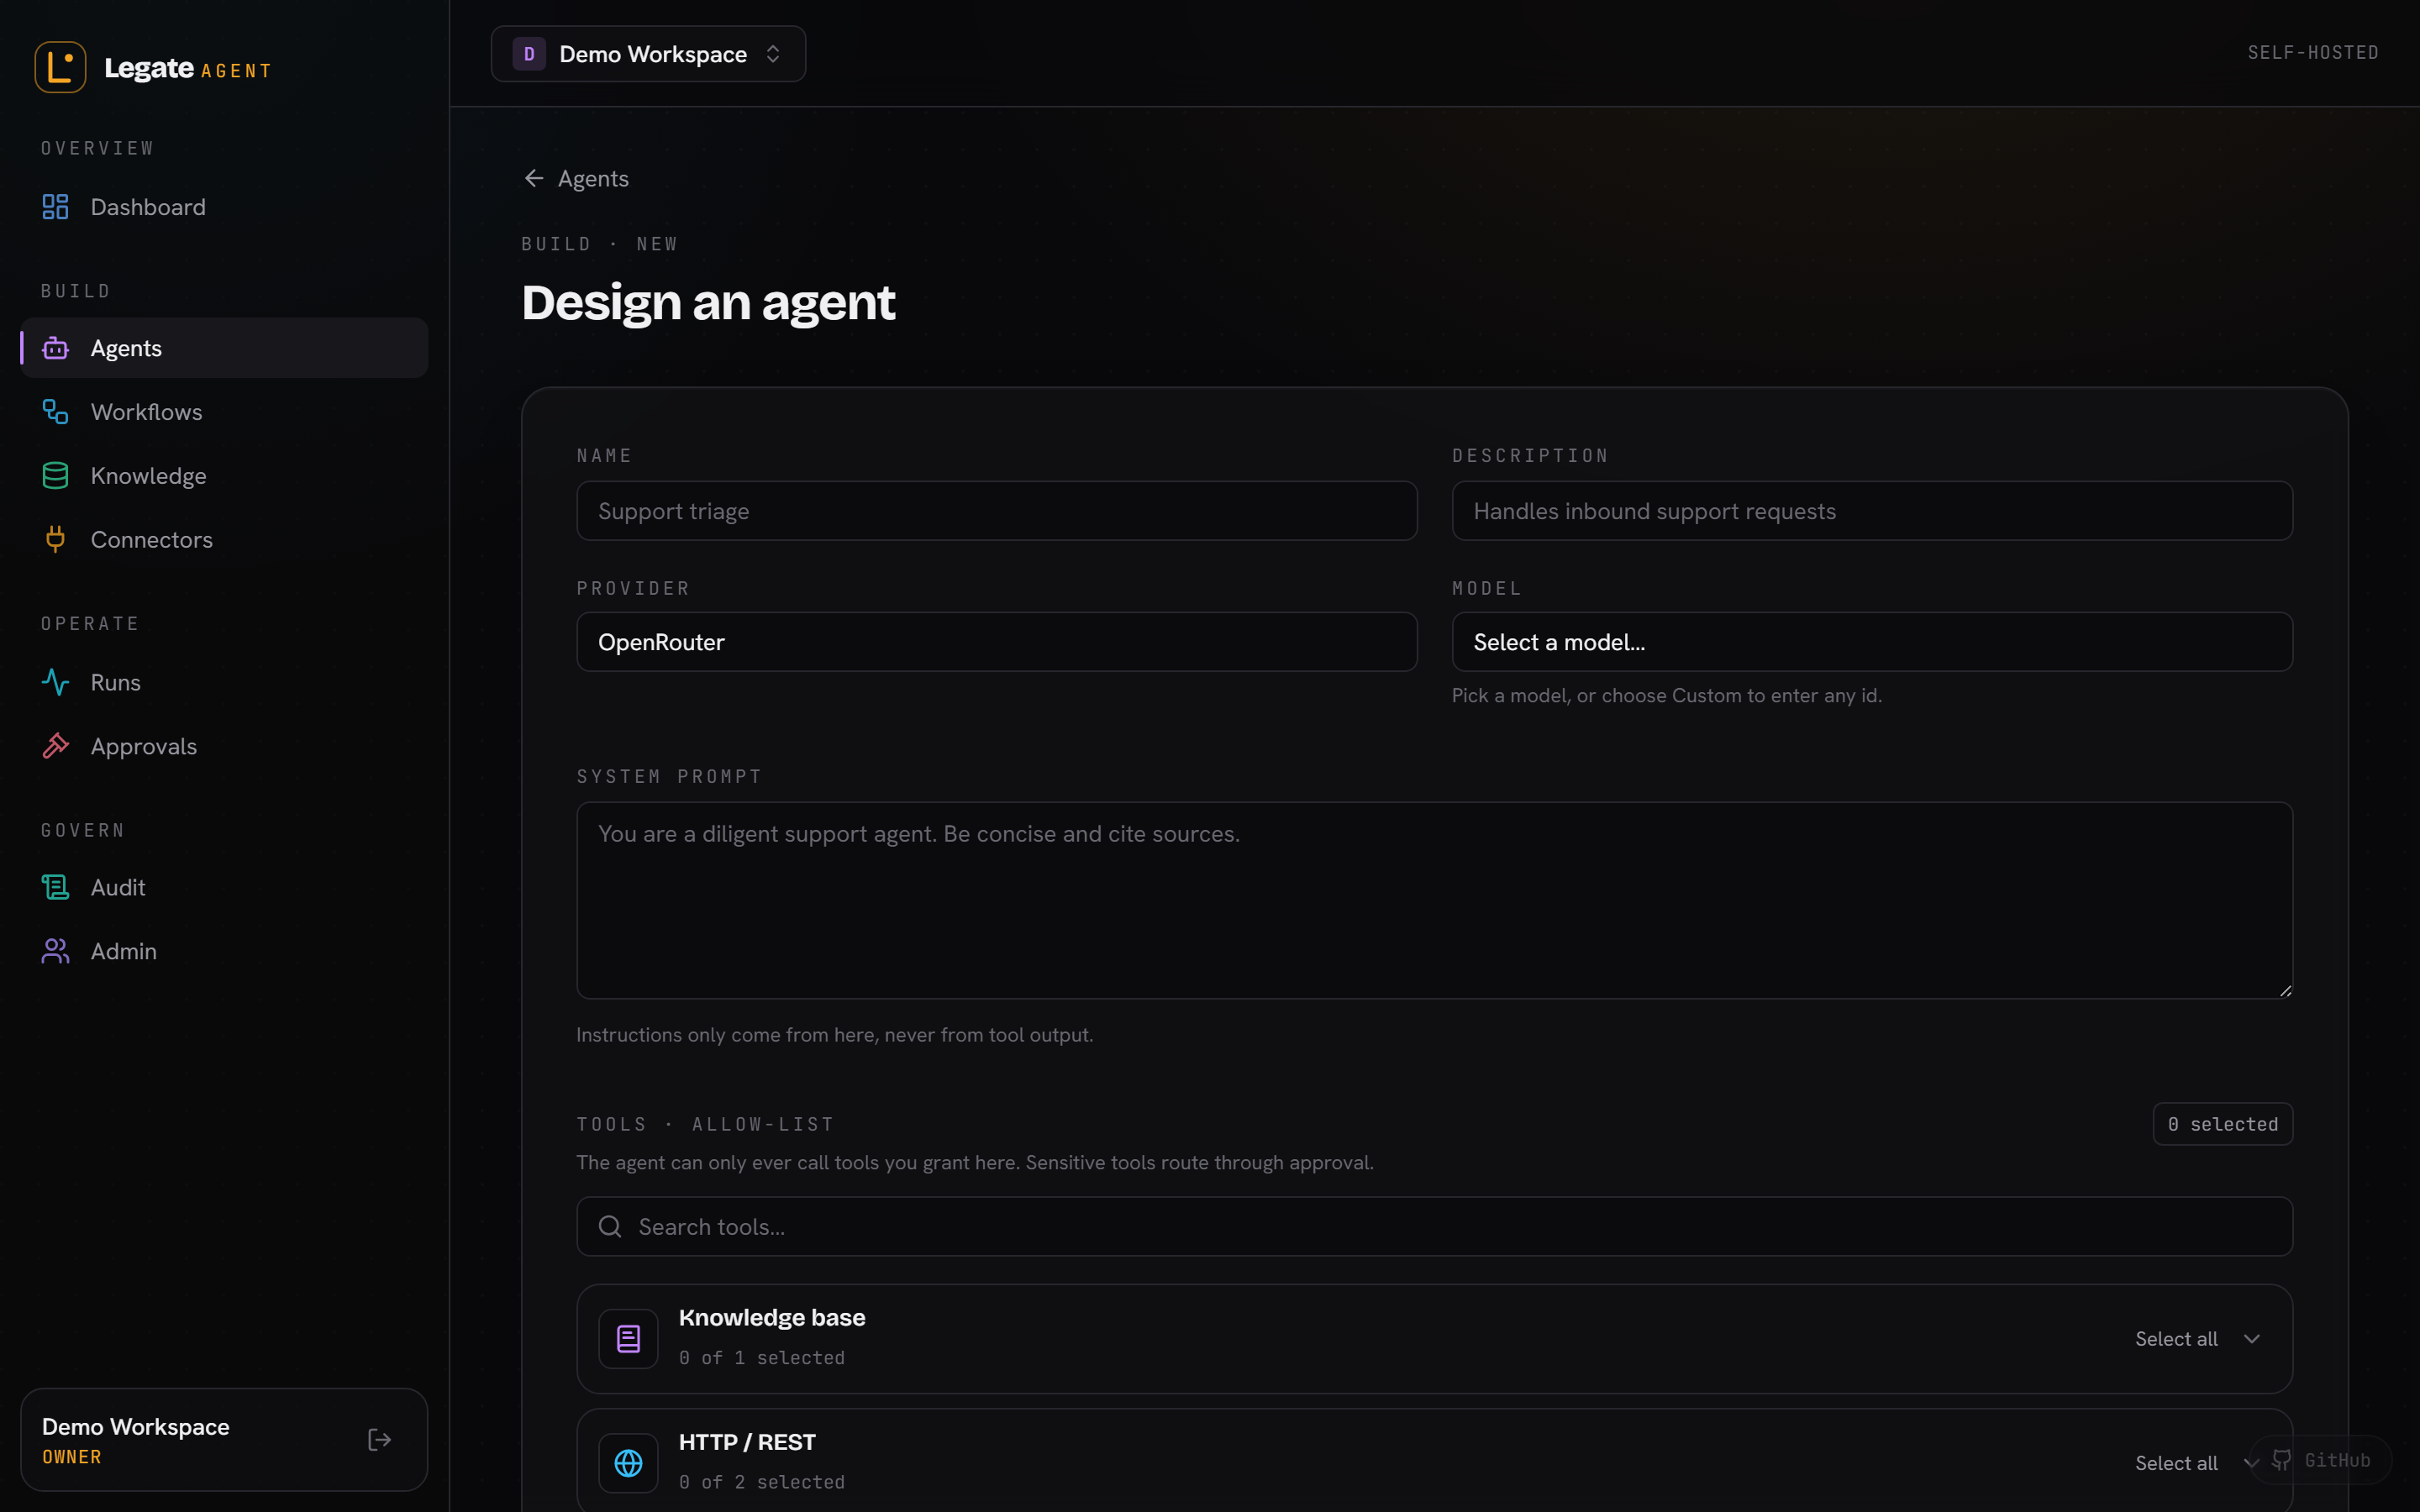
Task: Open the Connectors plug icon
Action: [x=55, y=540]
